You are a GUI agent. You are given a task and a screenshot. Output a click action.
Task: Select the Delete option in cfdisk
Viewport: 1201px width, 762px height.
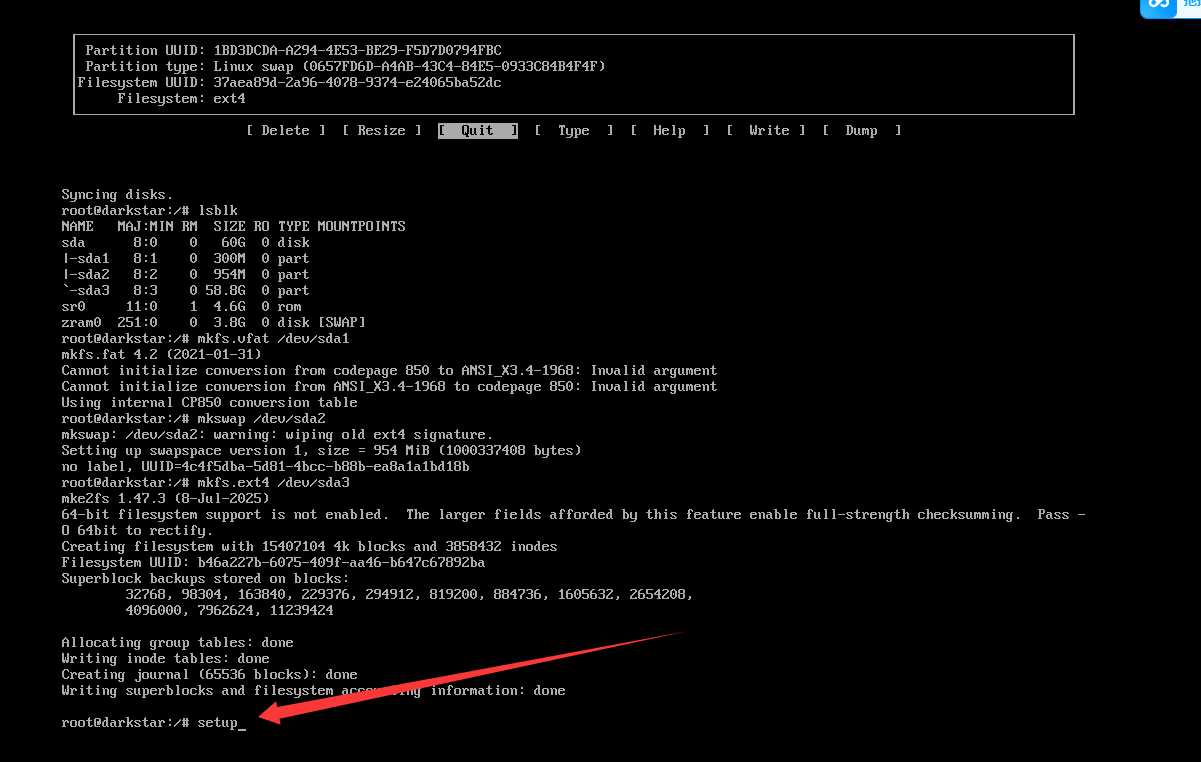click(x=285, y=130)
